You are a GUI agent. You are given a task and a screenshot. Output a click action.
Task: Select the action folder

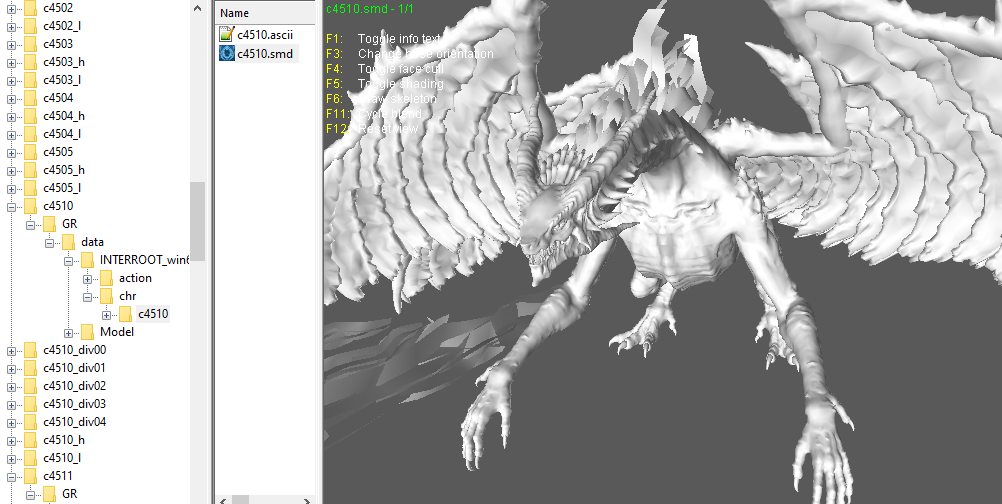click(135, 278)
